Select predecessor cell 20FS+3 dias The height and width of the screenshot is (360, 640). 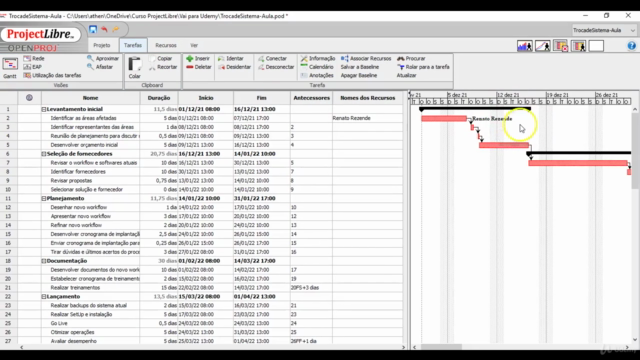coord(311,288)
